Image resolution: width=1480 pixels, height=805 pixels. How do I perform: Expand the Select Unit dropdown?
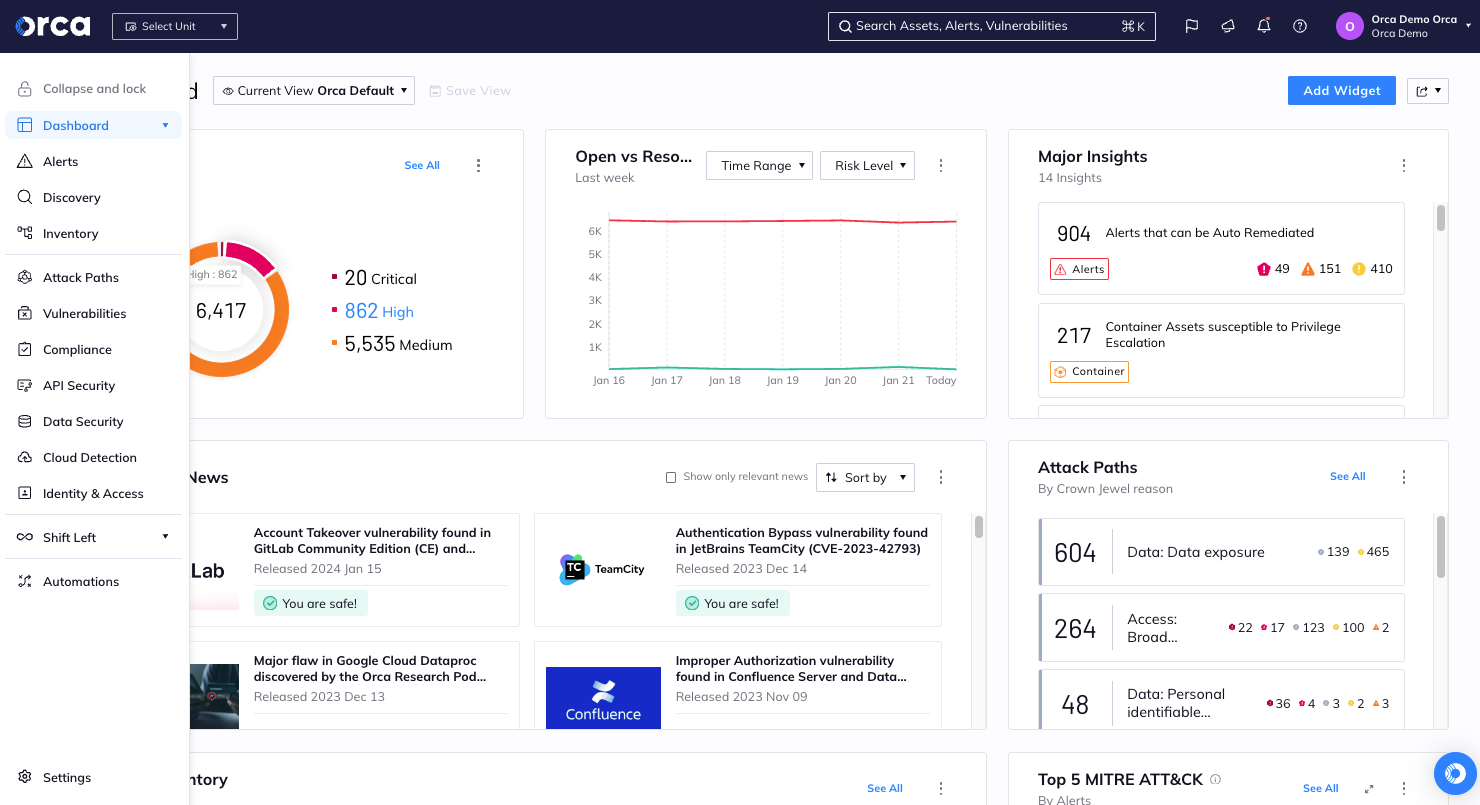point(174,26)
